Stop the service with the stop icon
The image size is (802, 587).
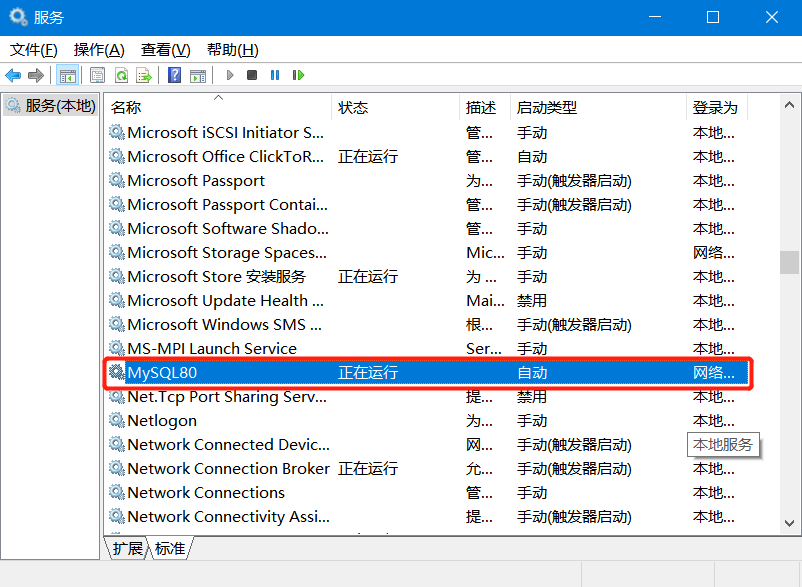pos(252,75)
